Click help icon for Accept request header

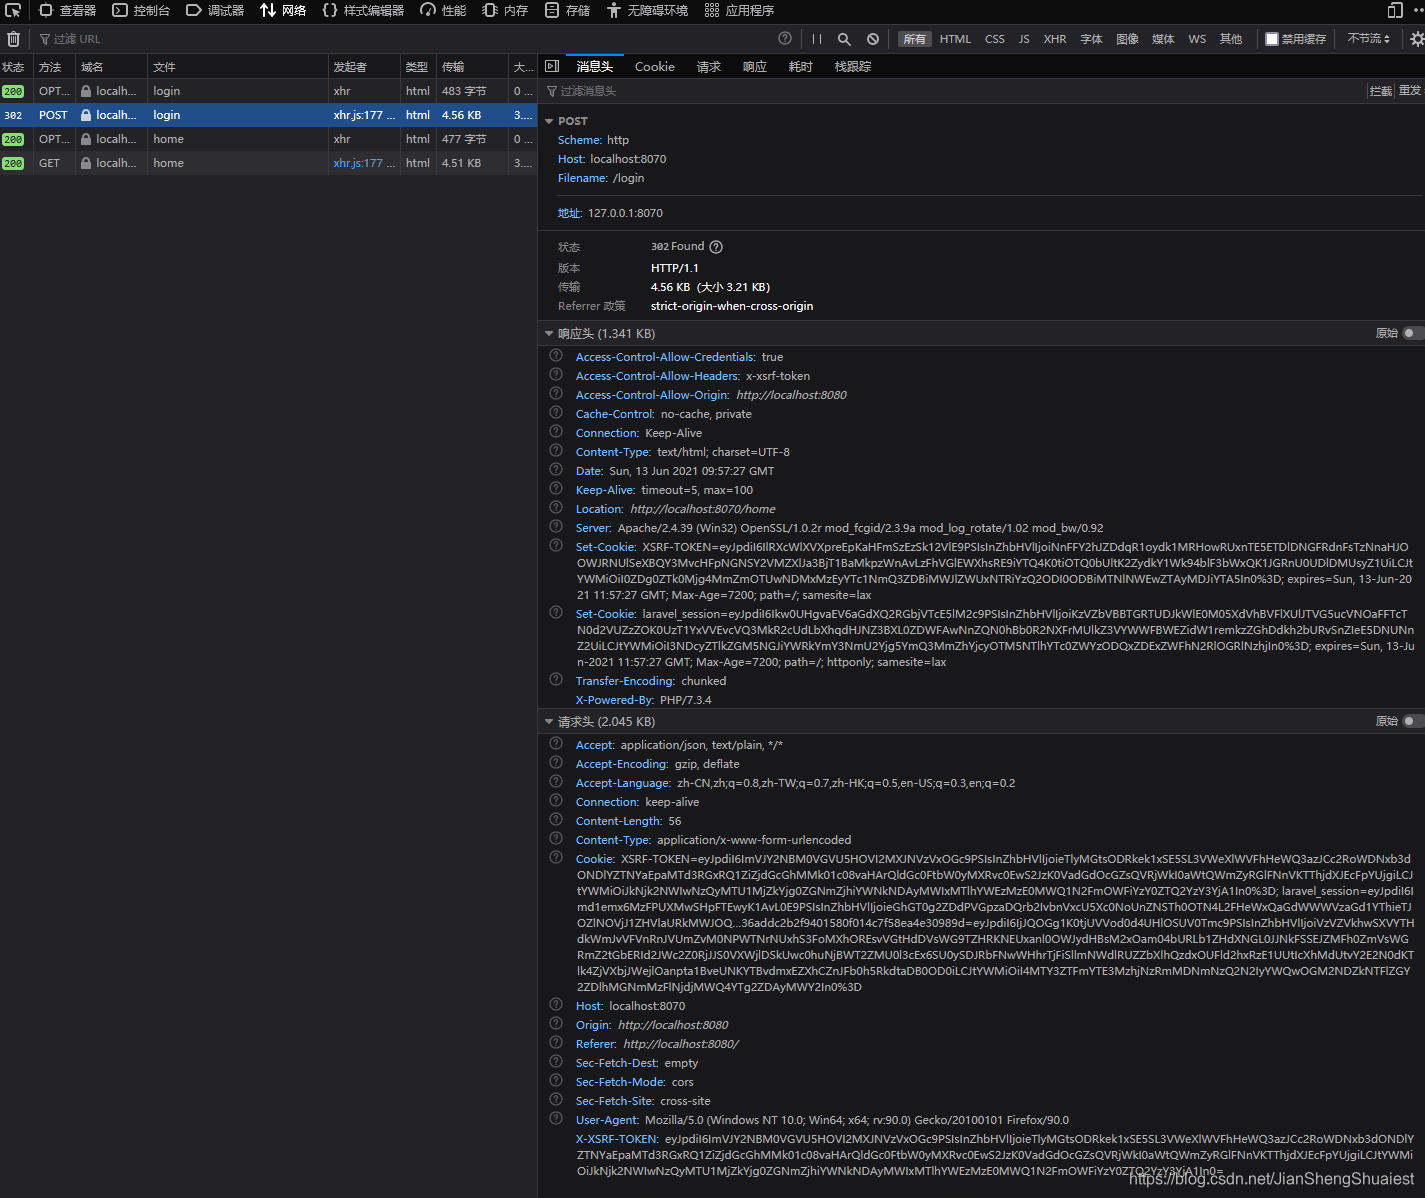(x=556, y=744)
